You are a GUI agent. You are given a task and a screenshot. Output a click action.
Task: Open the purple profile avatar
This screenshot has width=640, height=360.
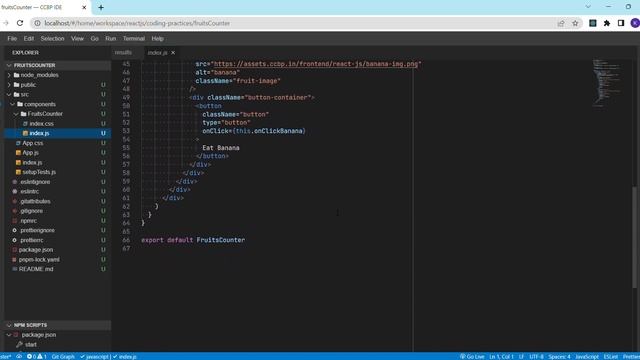point(635,23)
